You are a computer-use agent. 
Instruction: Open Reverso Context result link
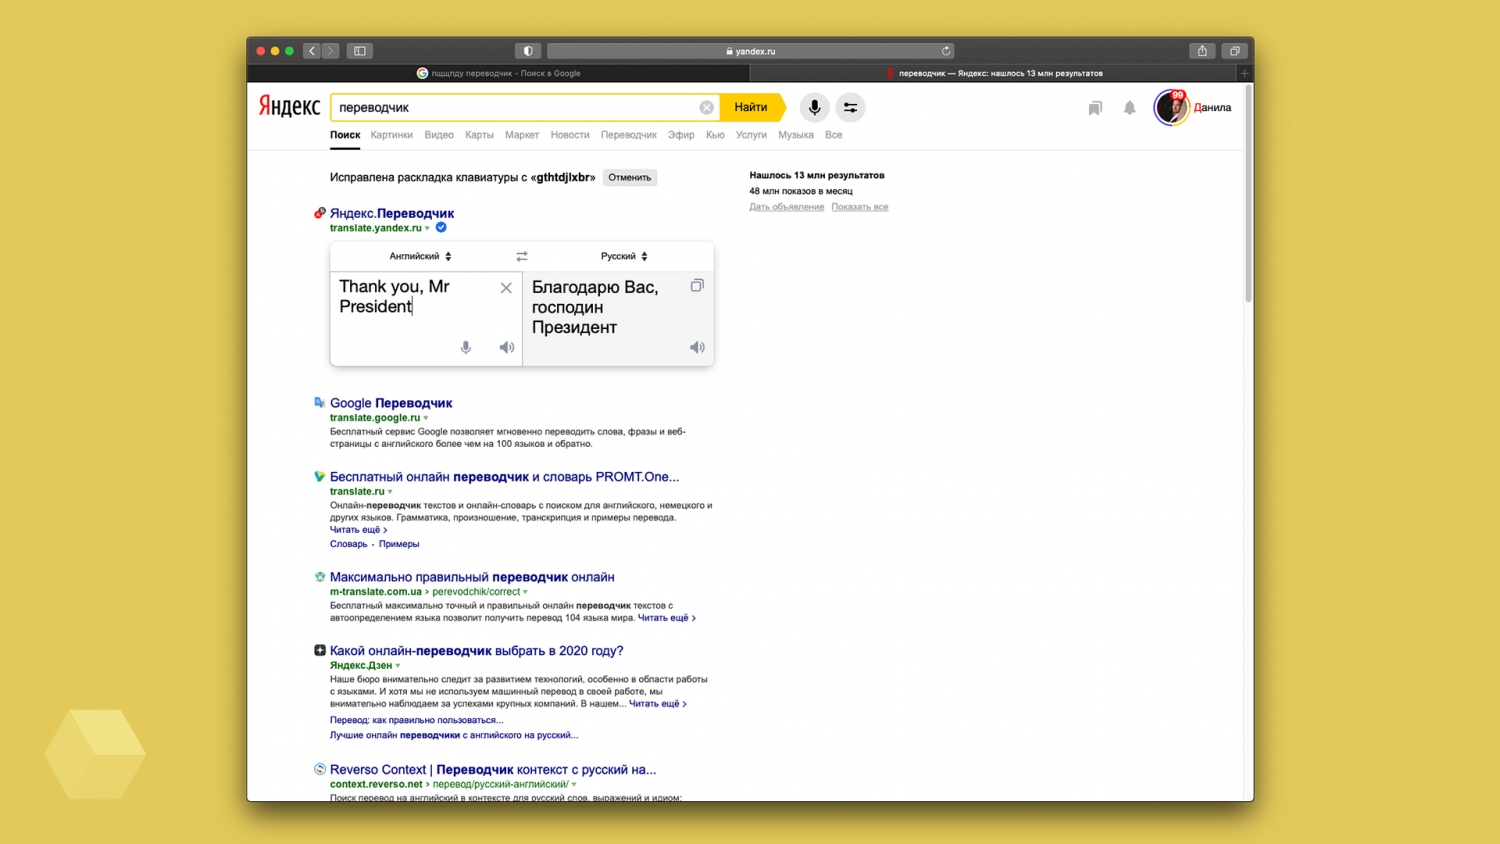point(493,770)
